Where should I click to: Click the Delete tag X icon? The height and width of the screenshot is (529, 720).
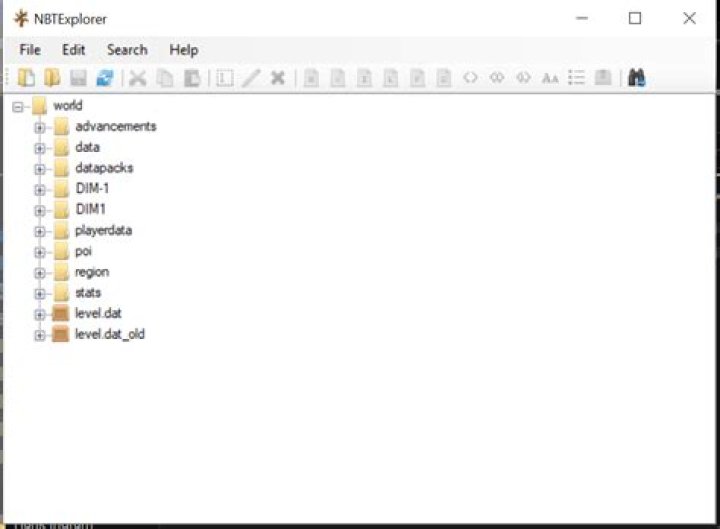pyautogui.click(x=278, y=78)
